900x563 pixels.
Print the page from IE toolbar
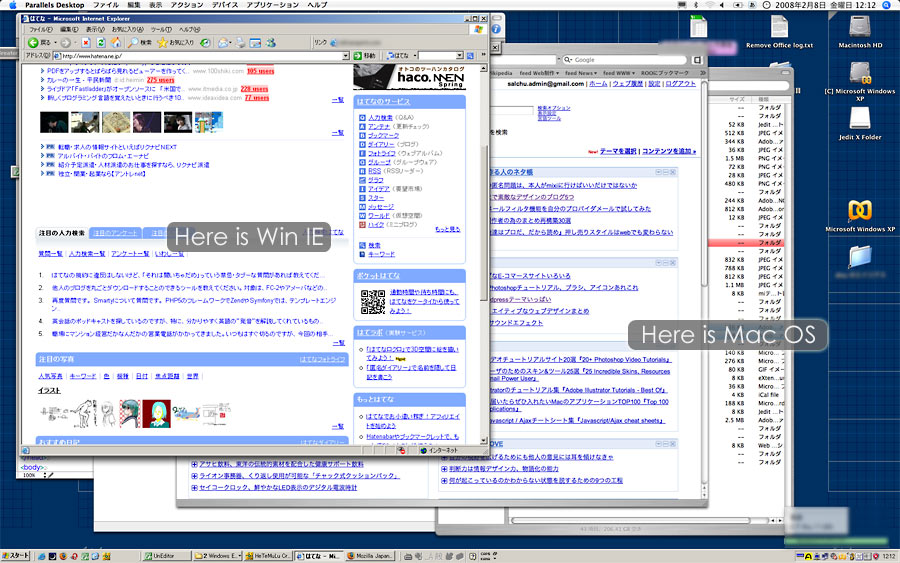pyautogui.click(x=240, y=42)
